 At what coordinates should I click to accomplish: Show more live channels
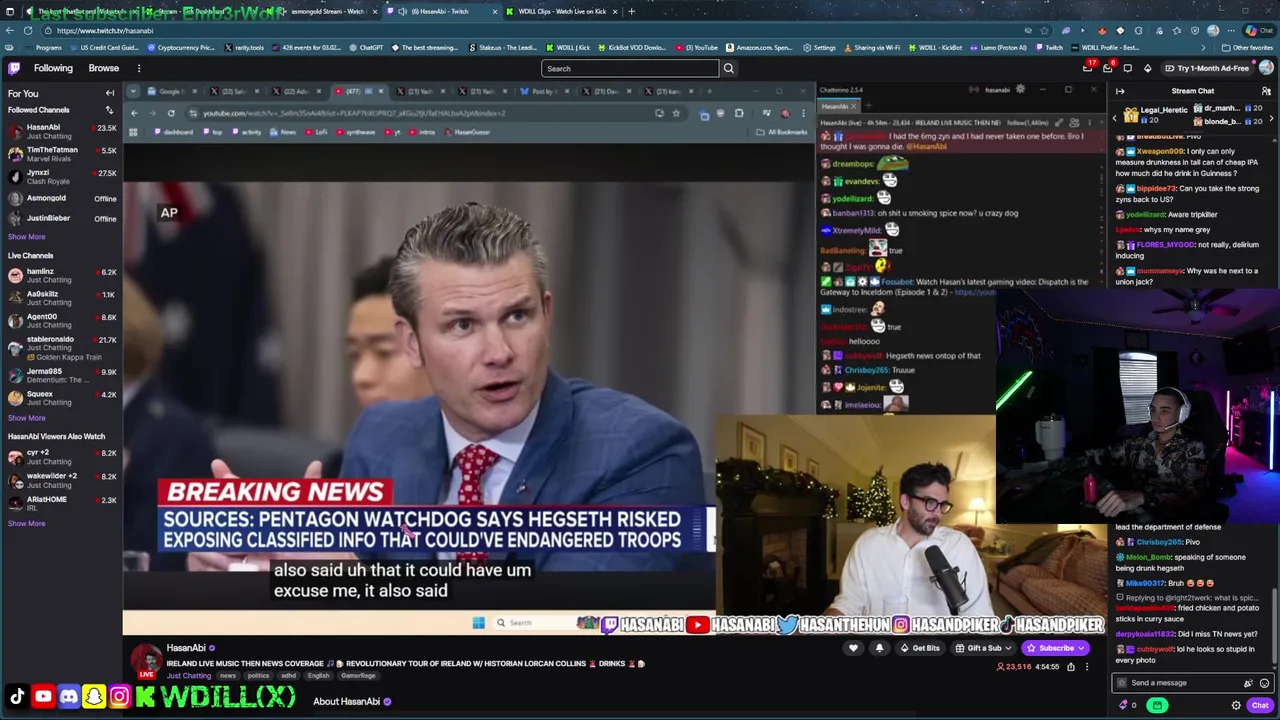(27, 418)
